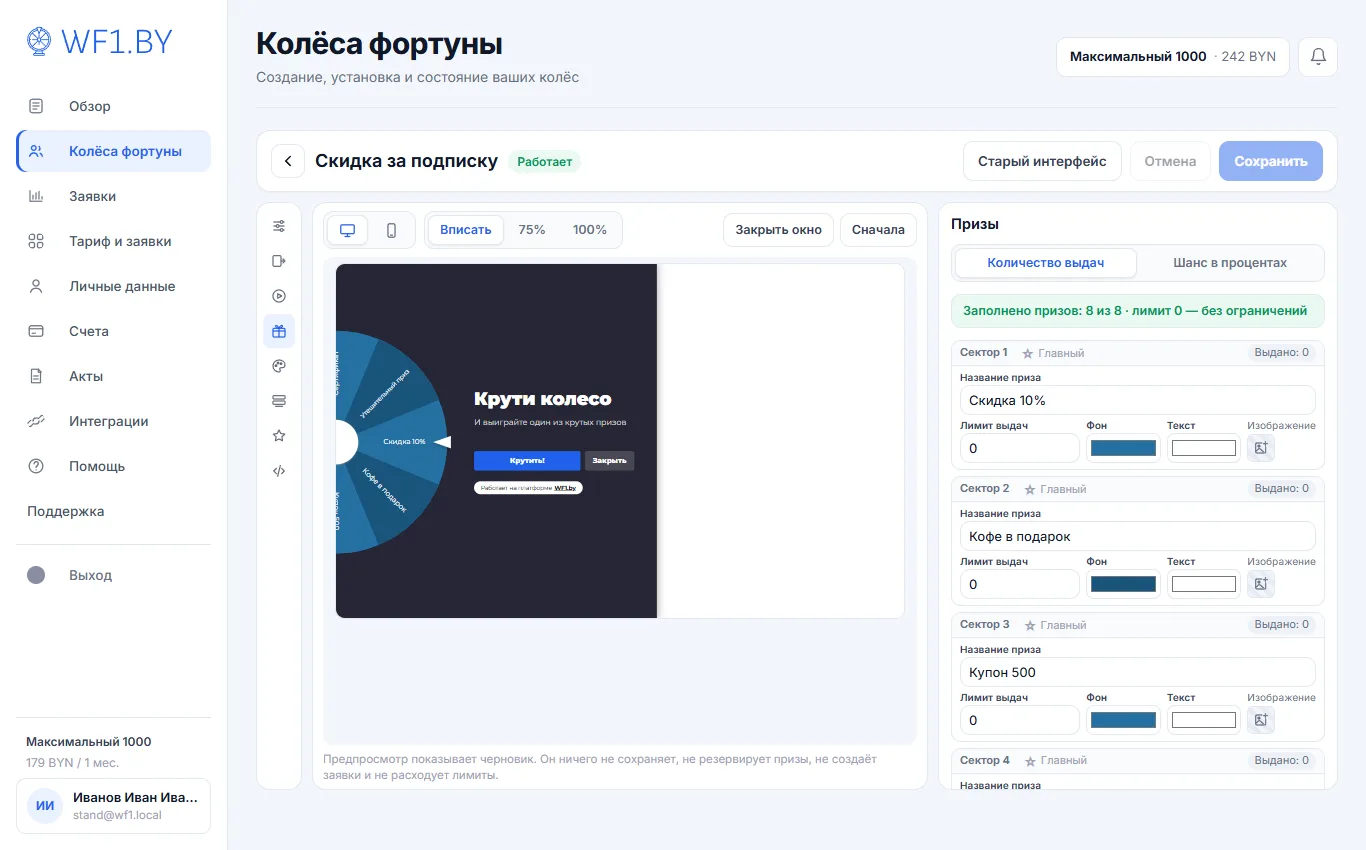Pick background color for Сектор 2
This screenshot has width=1366, height=850.
point(1123,584)
